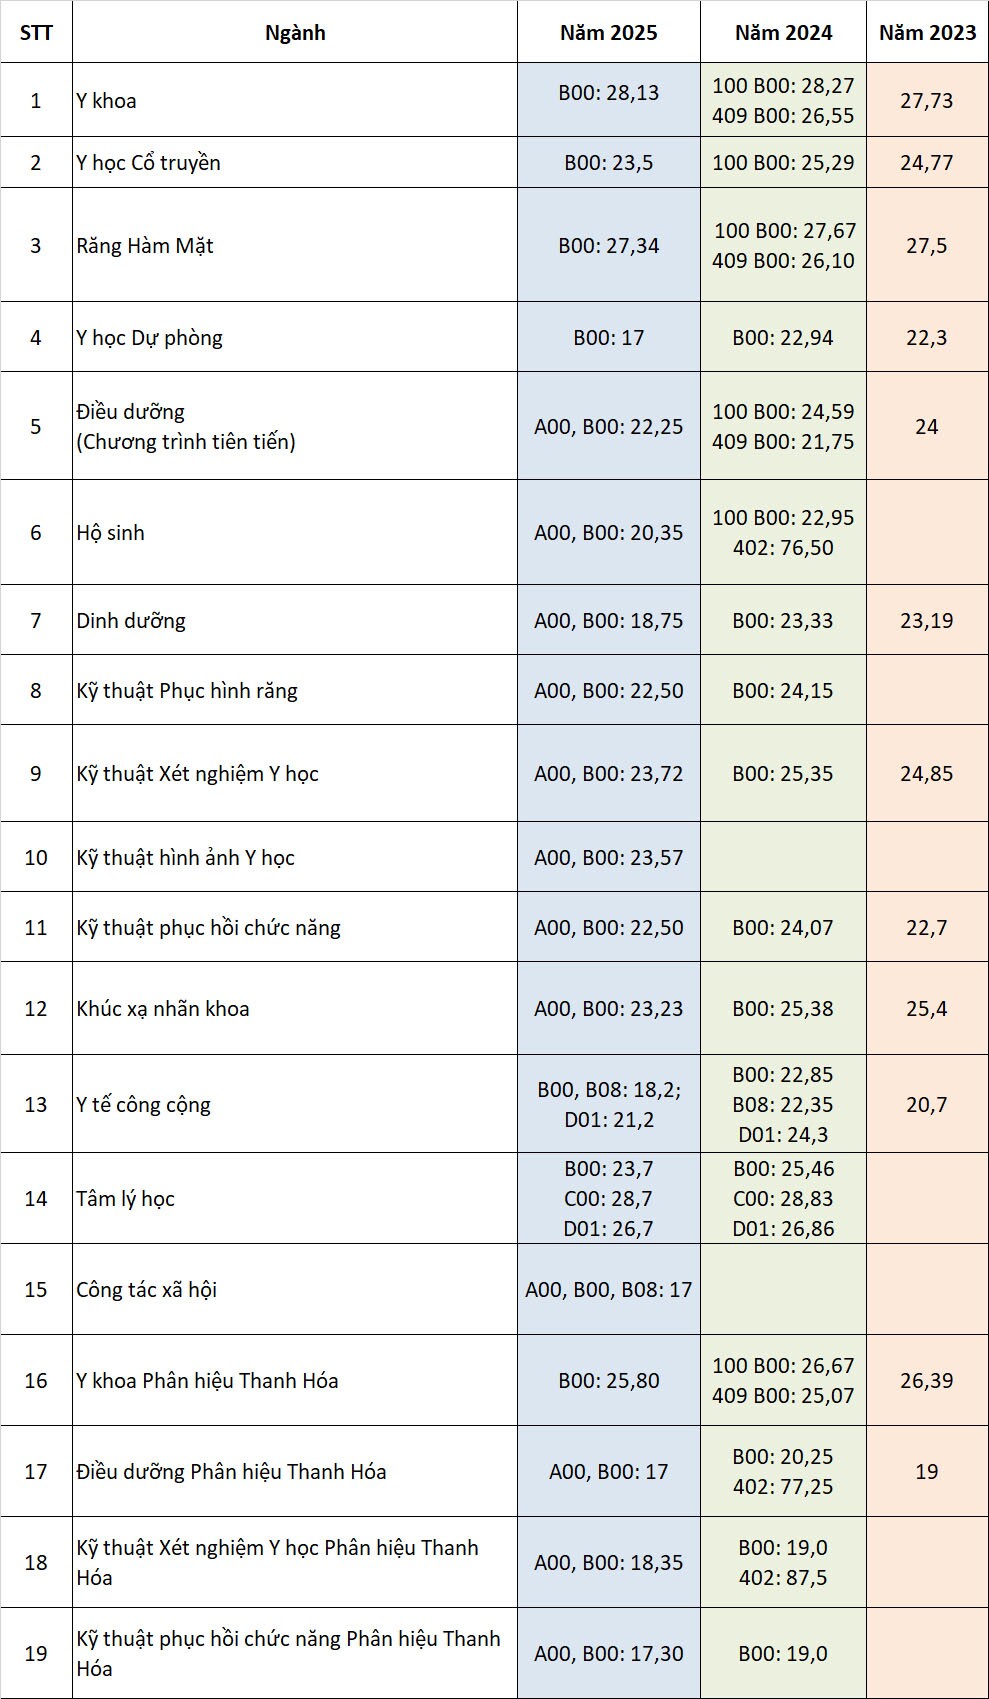This screenshot has height=1699, width=989.
Task: Select the Răng Hàm Mặt cell
Action: [295, 245]
